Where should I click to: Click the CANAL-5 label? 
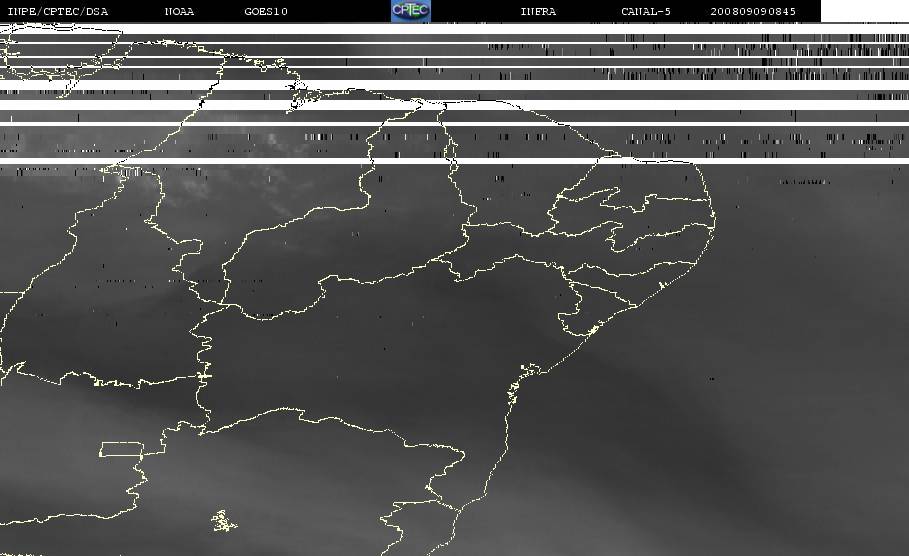point(646,12)
